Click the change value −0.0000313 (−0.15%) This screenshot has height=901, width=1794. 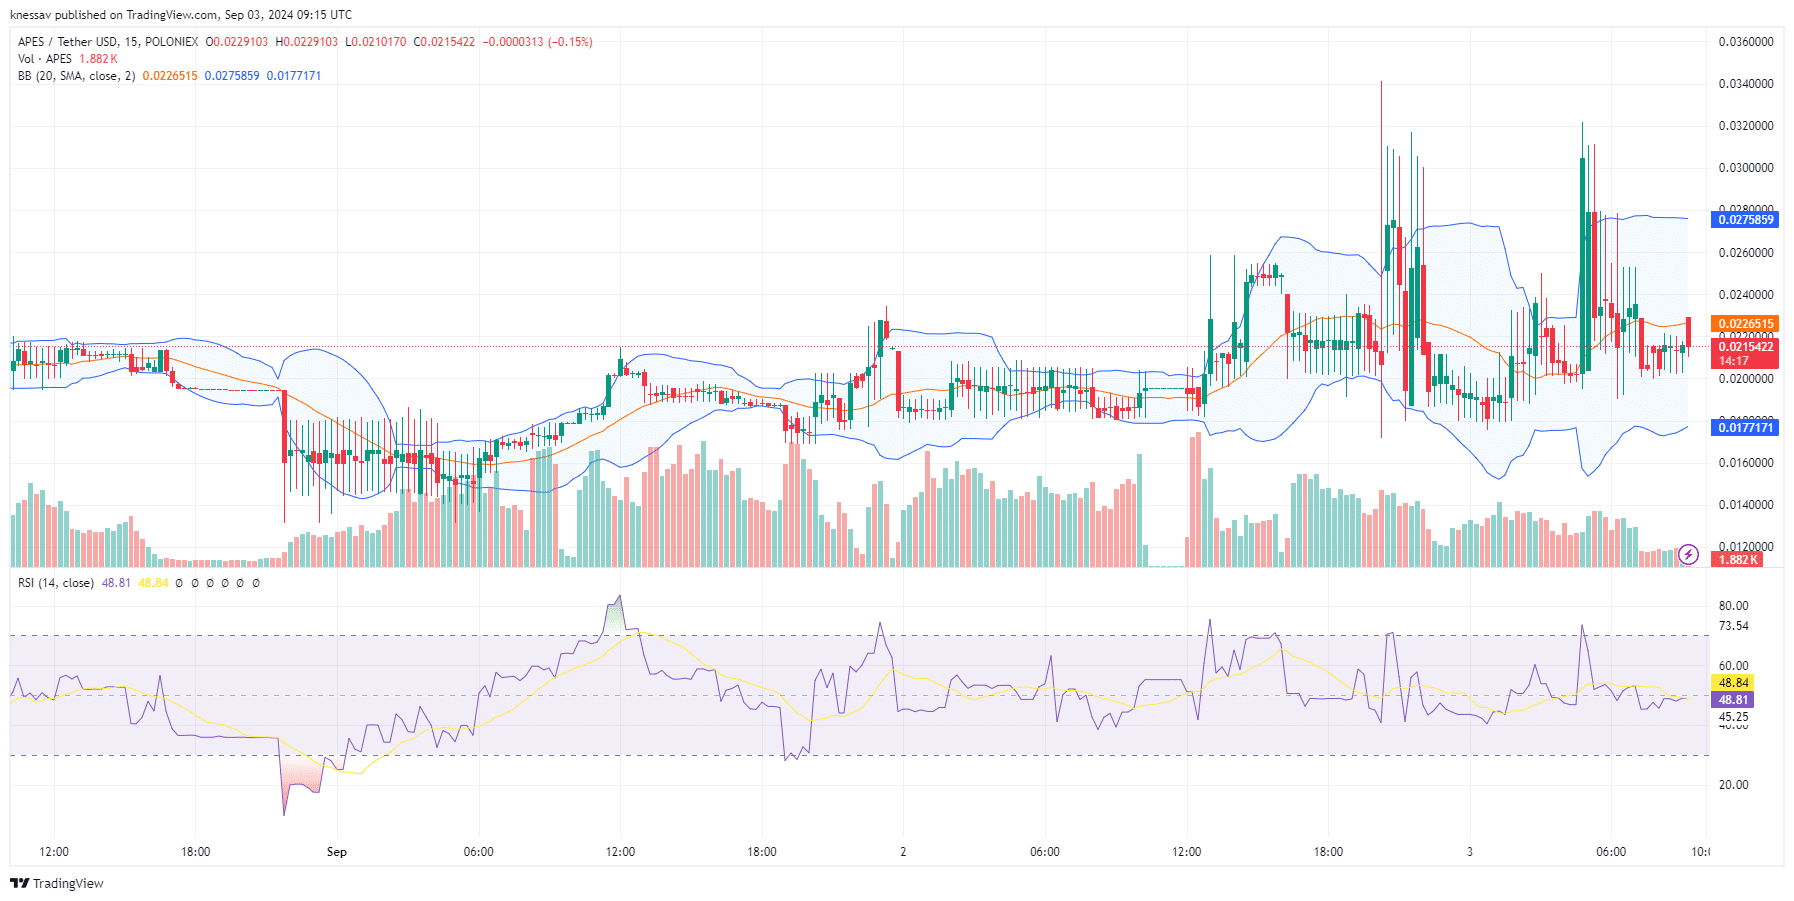(537, 42)
